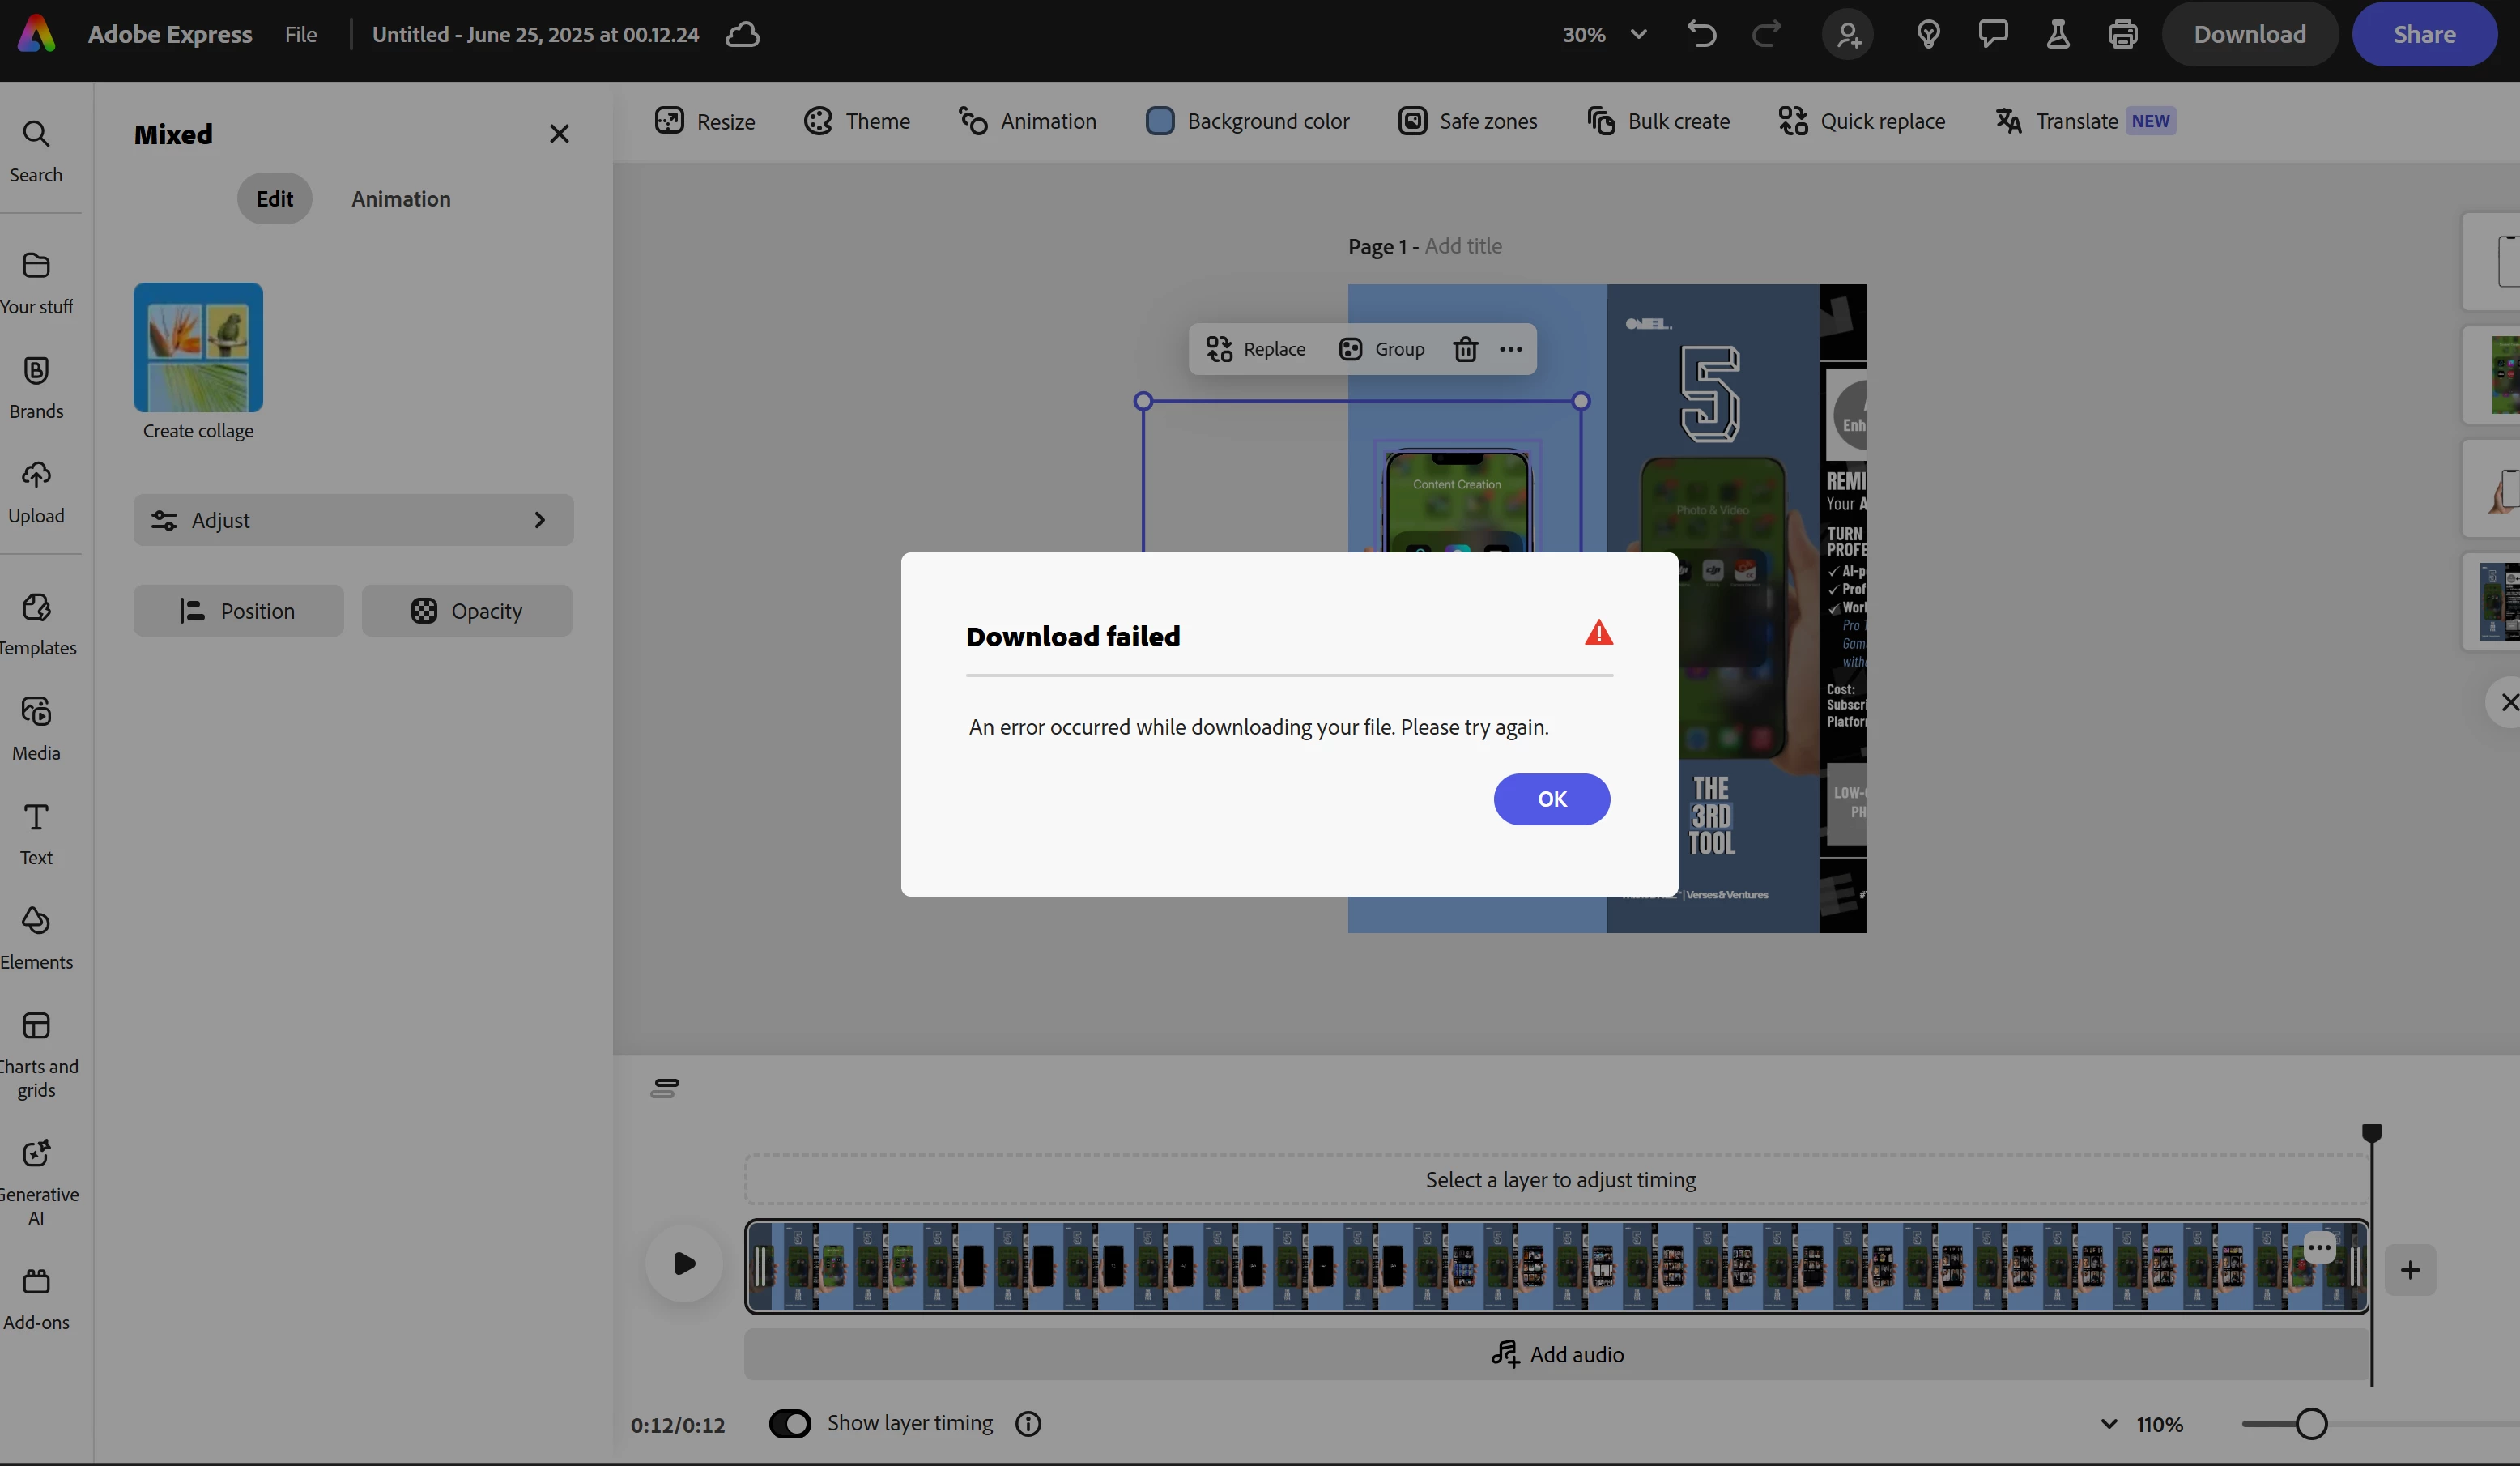The image size is (2520, 1466).
Task: Click the timeline layers toggle icon
Action: [665, 1088]
